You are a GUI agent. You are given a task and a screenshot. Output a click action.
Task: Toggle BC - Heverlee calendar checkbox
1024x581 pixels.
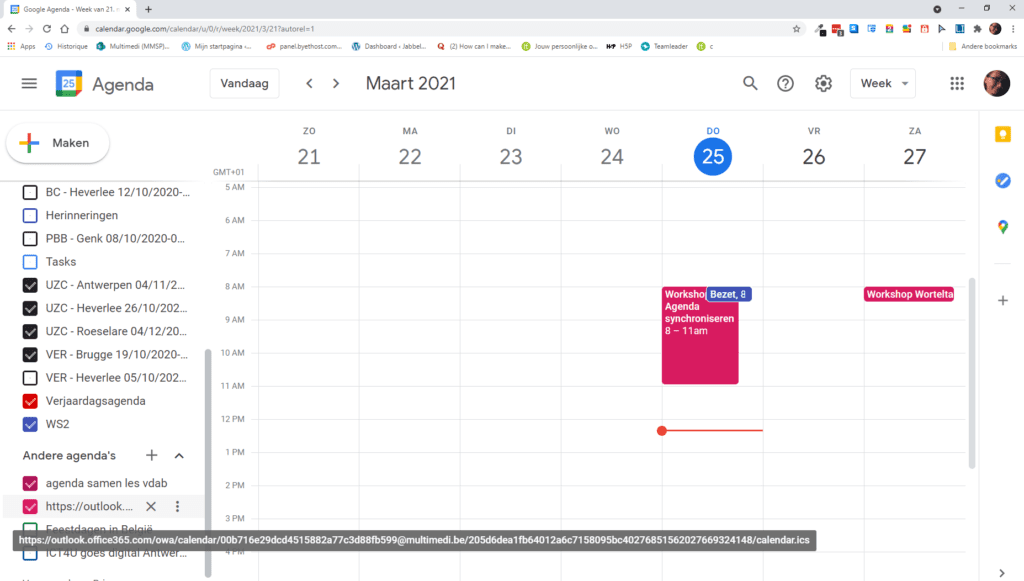coord(30,193)
